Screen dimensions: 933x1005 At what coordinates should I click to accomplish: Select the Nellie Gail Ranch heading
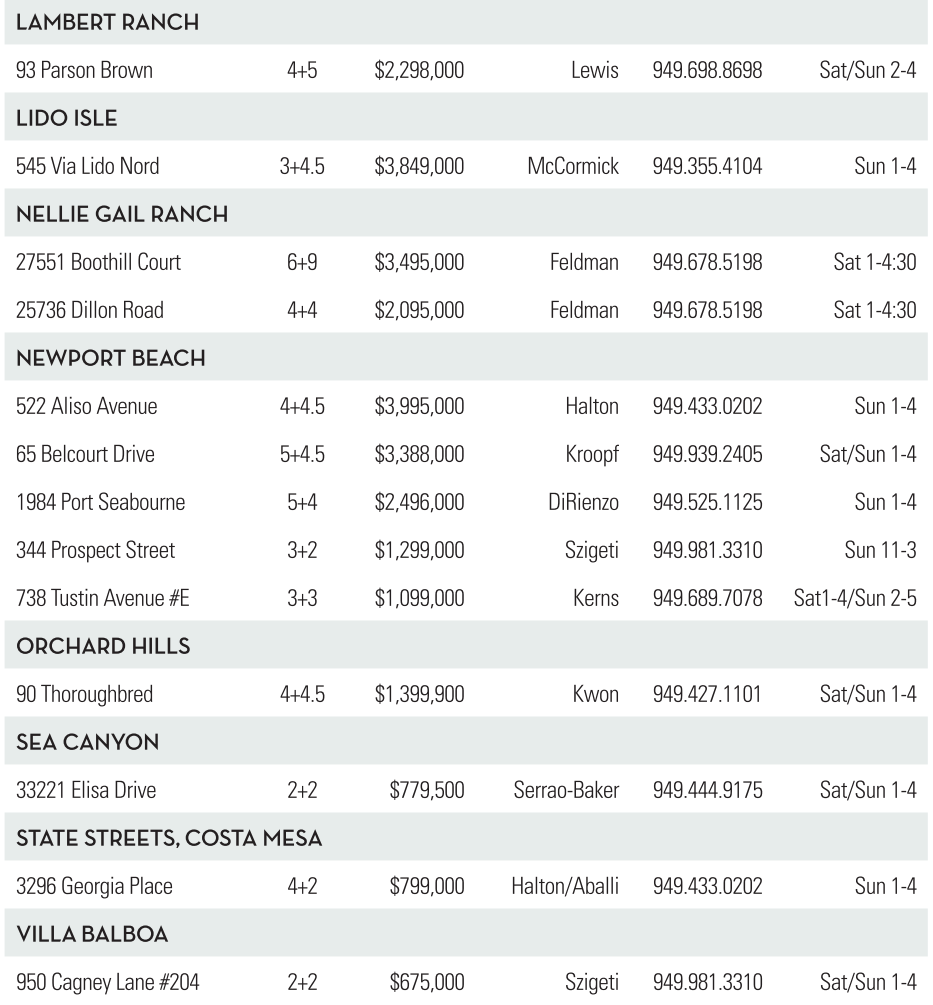(122, 214)
